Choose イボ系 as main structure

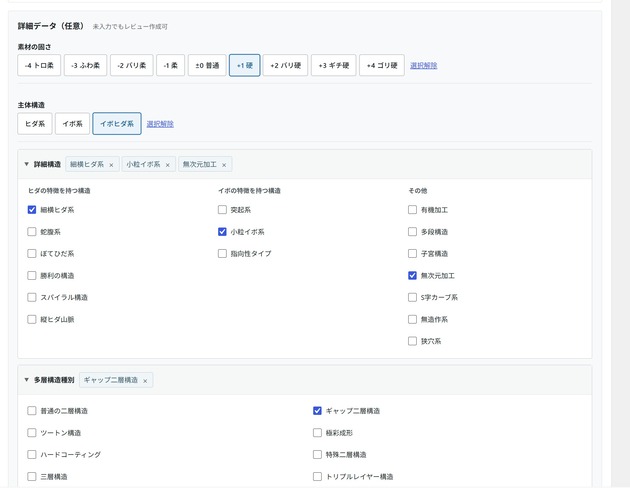(x=72, y=124)
